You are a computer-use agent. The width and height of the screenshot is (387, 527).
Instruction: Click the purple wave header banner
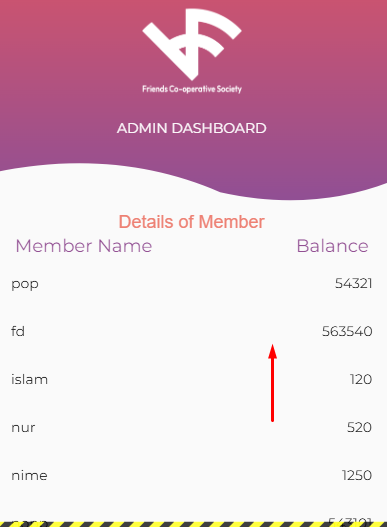193,100
